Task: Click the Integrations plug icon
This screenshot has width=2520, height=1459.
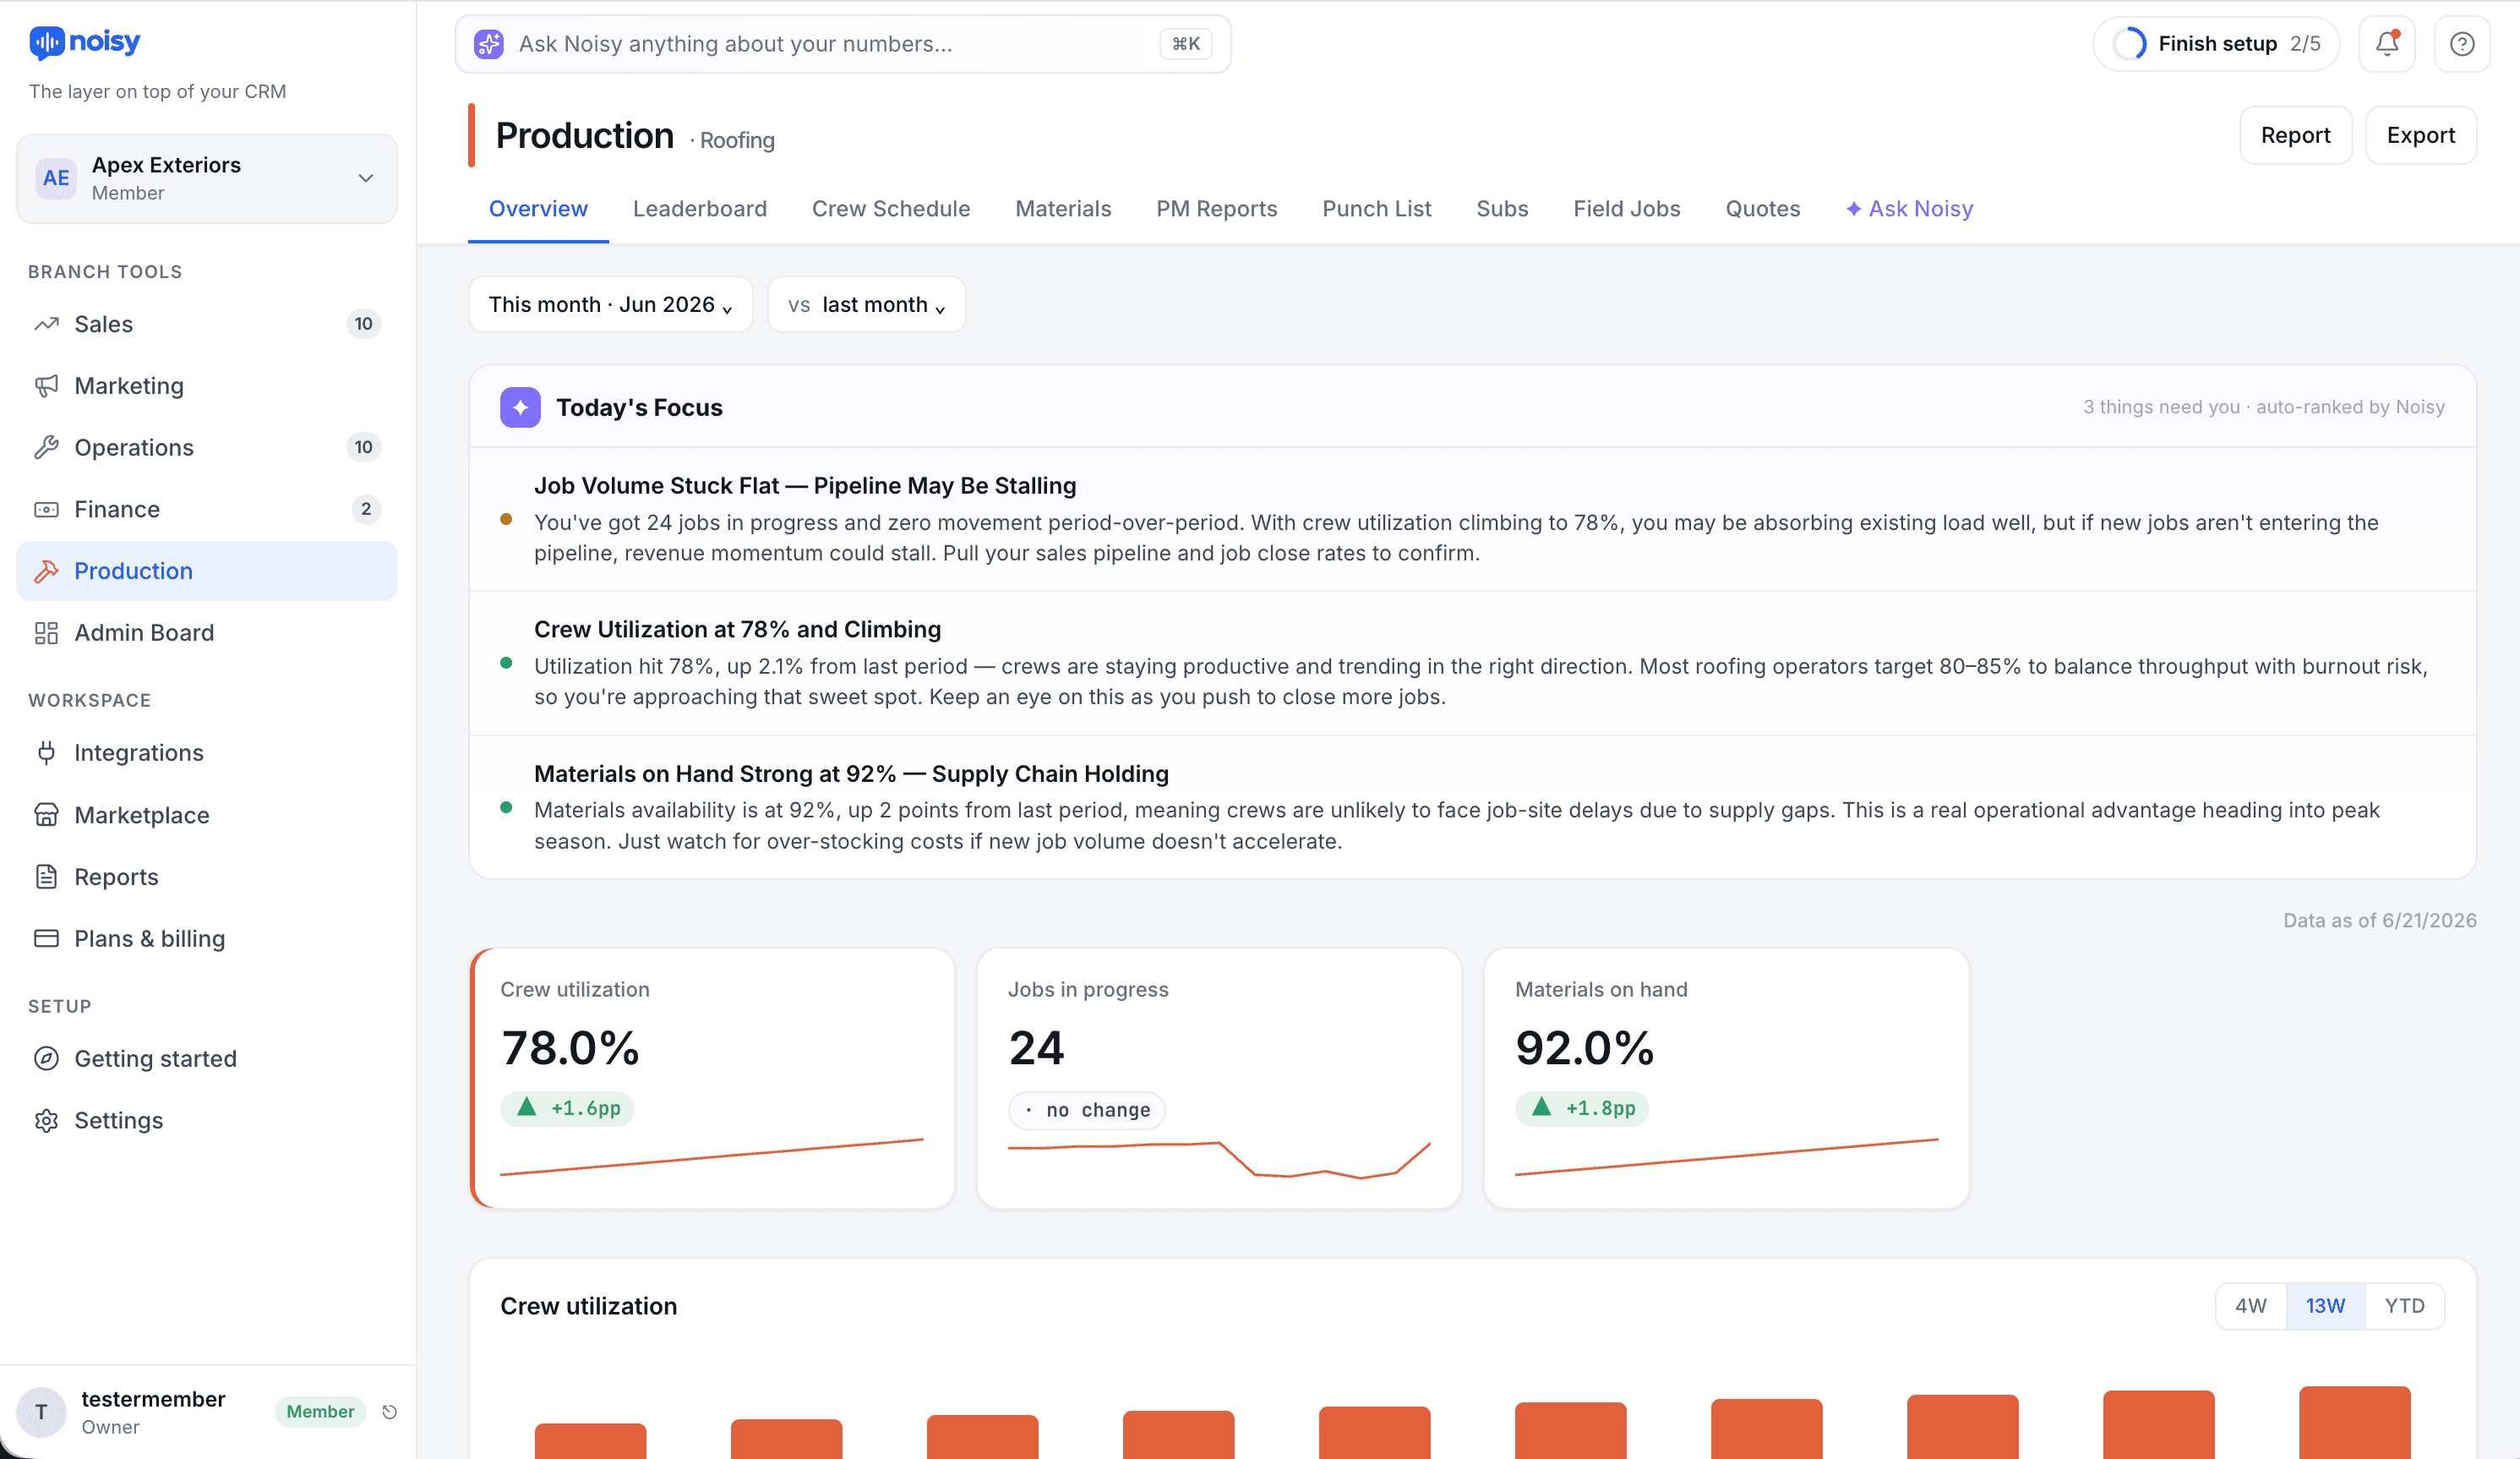Action: 46,753
